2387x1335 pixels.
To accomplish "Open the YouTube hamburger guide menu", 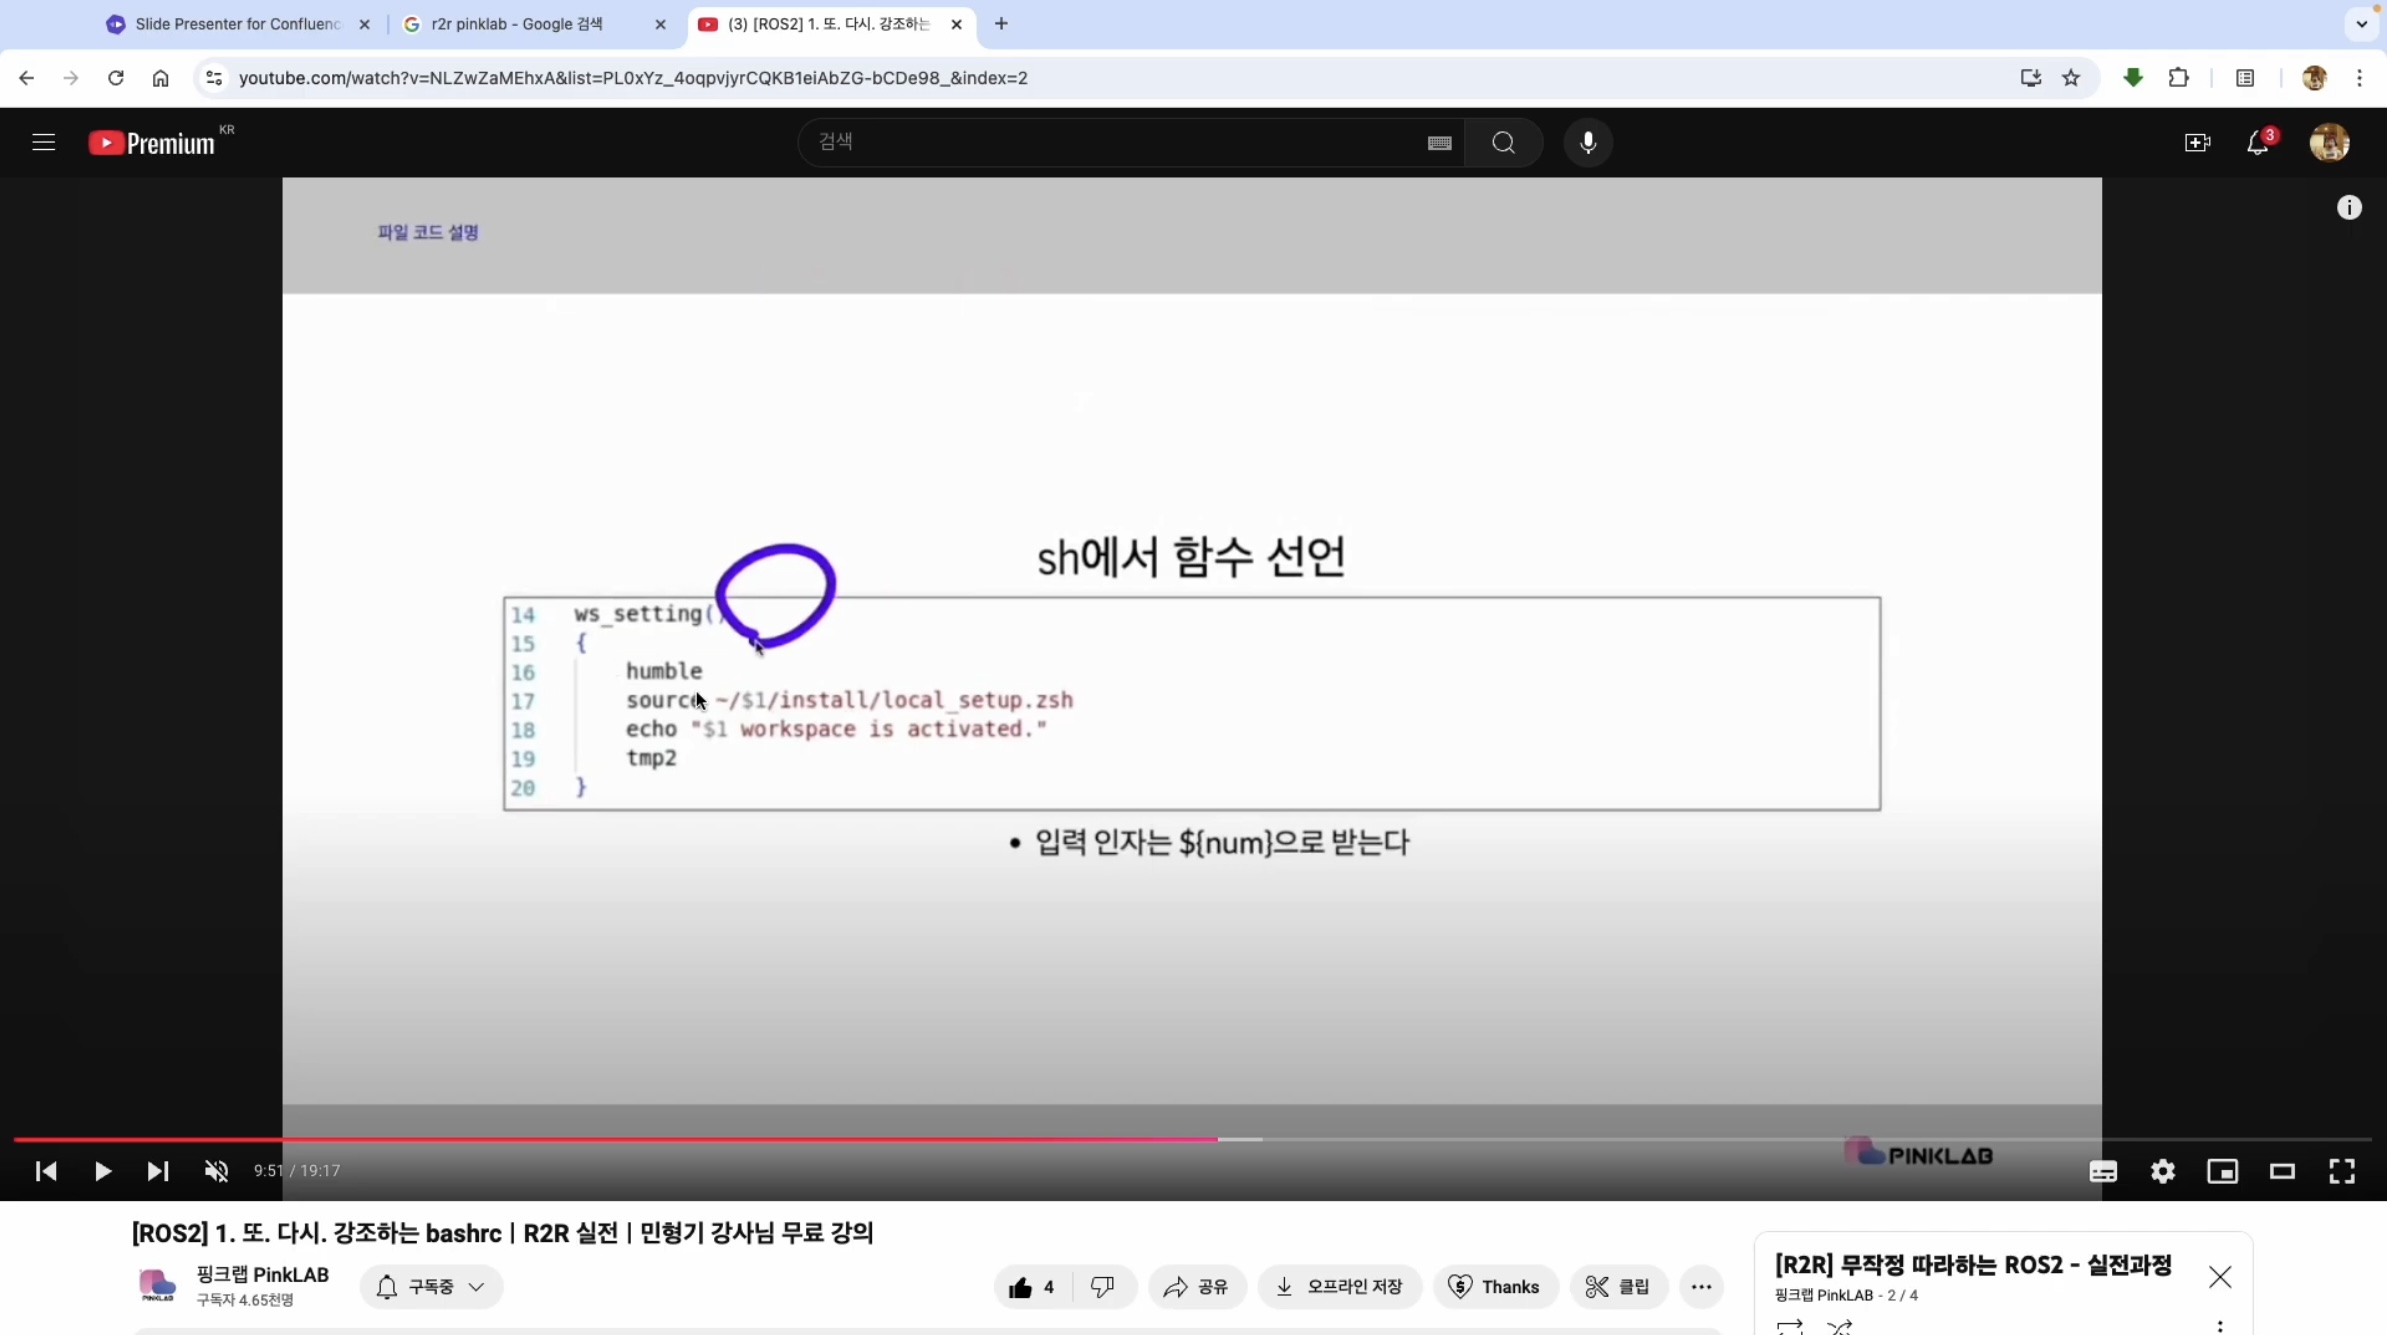I will [x=43, y=142].
